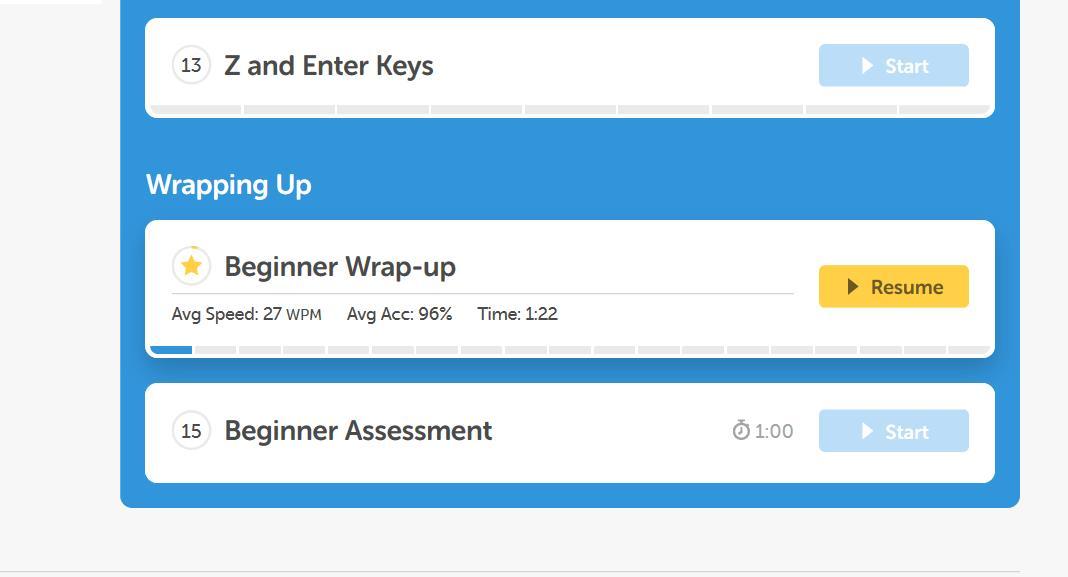This screenshot has width=1068, height=577.
Task: Click the filled blue Wrap-up progress segment
Action: [171, 350]
